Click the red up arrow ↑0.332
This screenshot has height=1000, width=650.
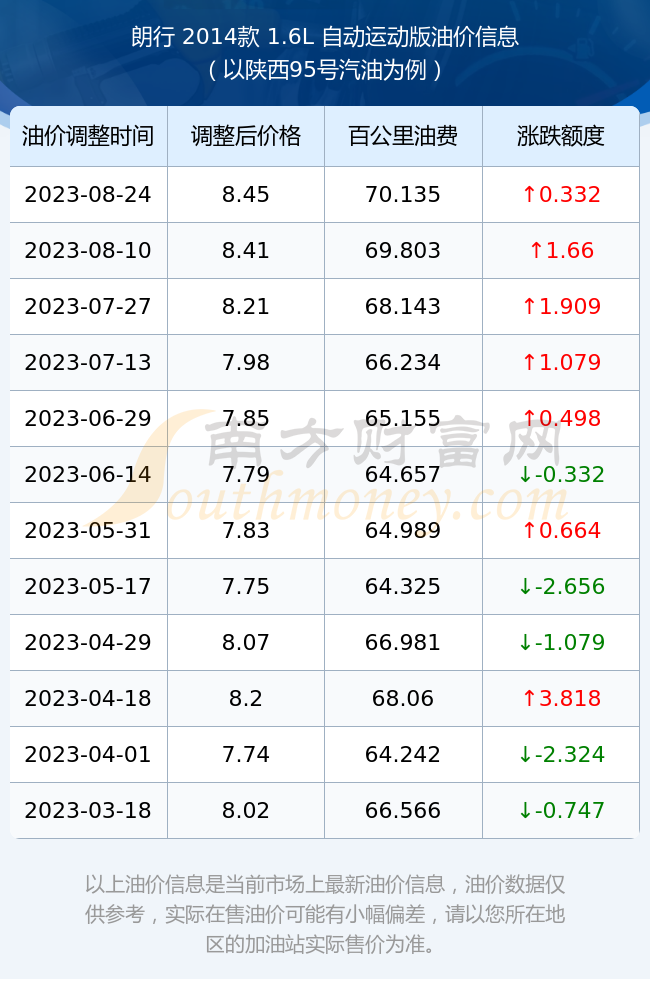point(529,195)
